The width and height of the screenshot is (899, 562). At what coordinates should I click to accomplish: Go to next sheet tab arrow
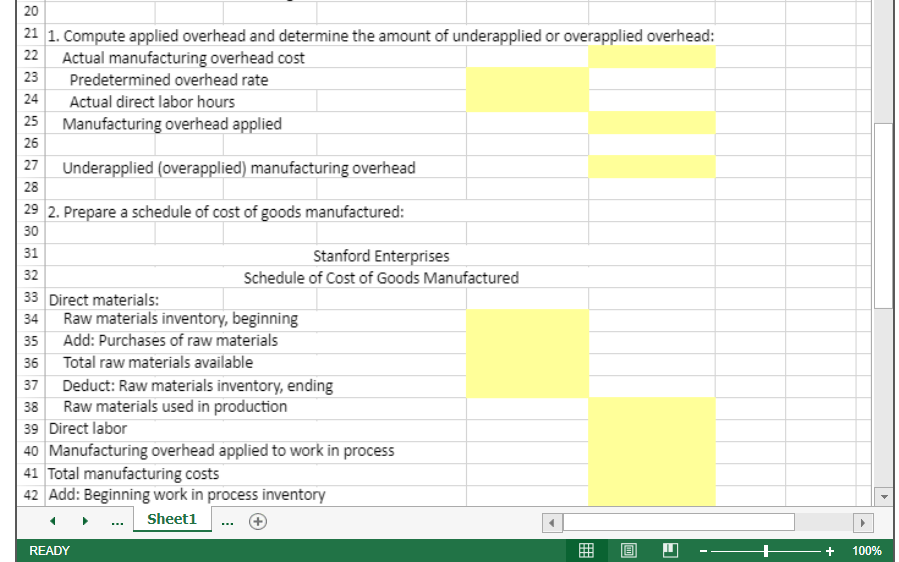pos(85,521)
